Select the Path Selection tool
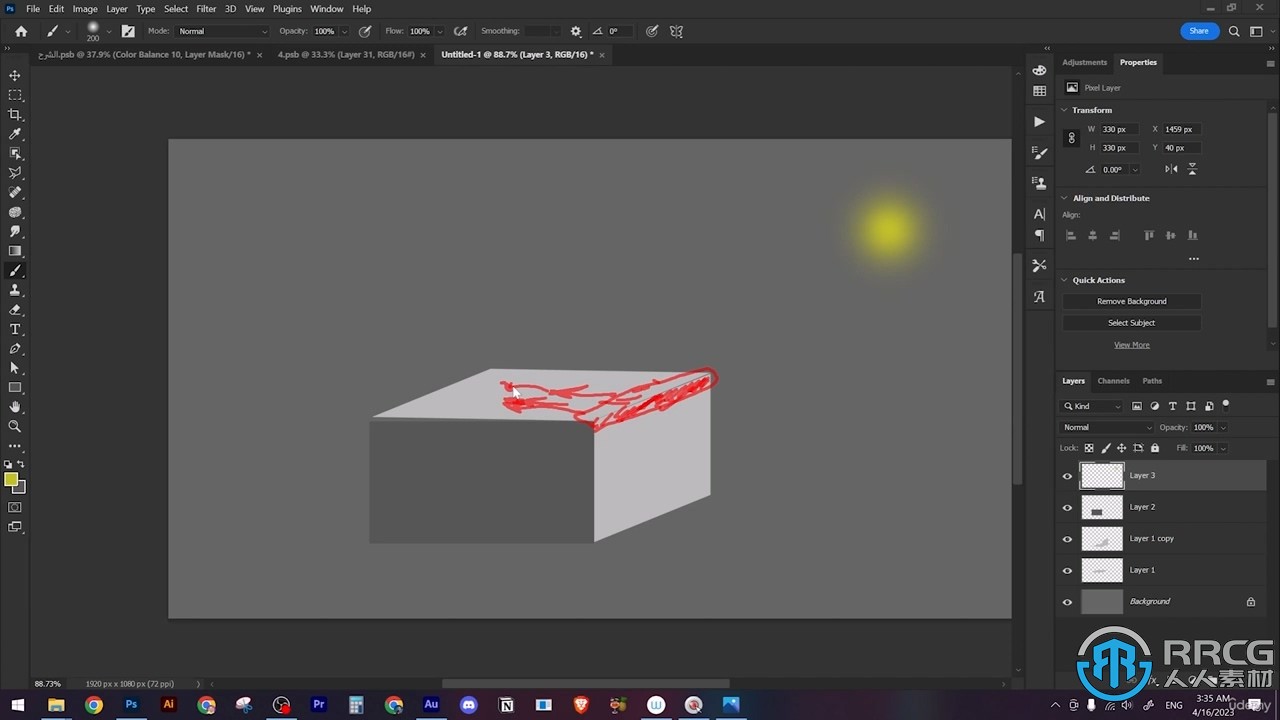This screenshot has width=1280, height=720. 15,368
